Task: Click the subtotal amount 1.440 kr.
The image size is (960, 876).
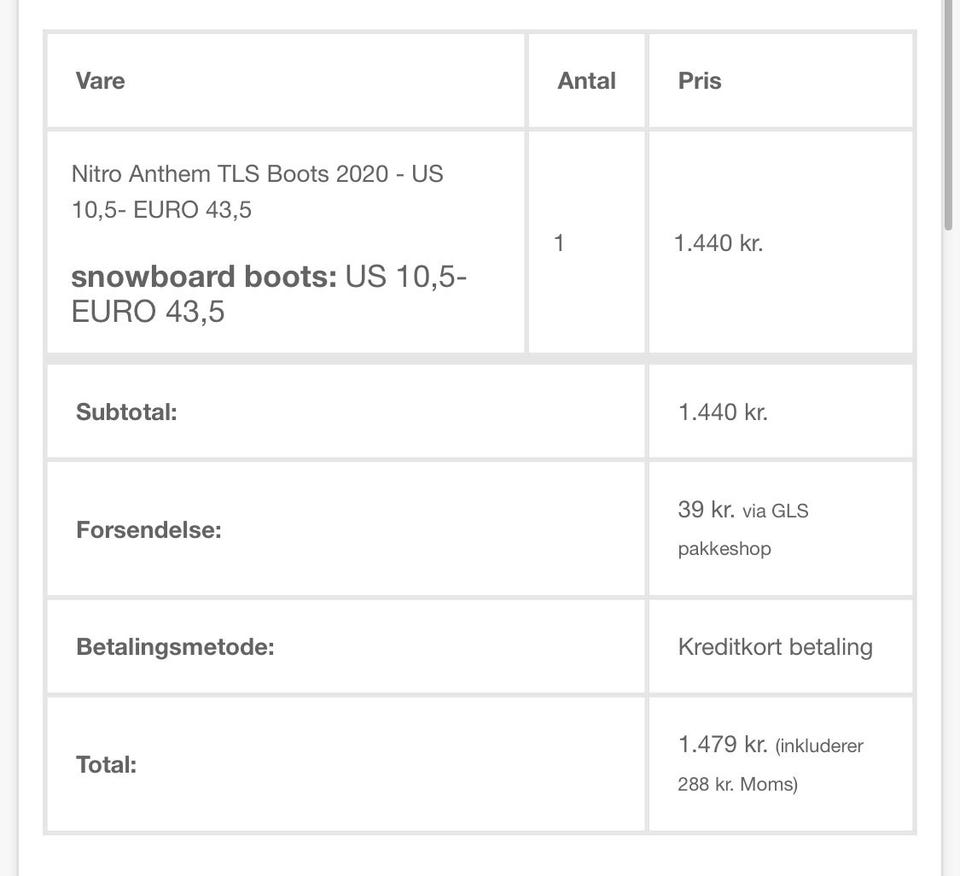Action: pyautogui.click(x=722, y=412)
